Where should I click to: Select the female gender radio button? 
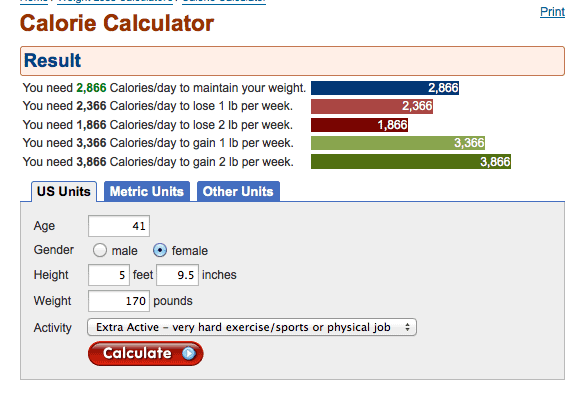[x=160, y=250]
